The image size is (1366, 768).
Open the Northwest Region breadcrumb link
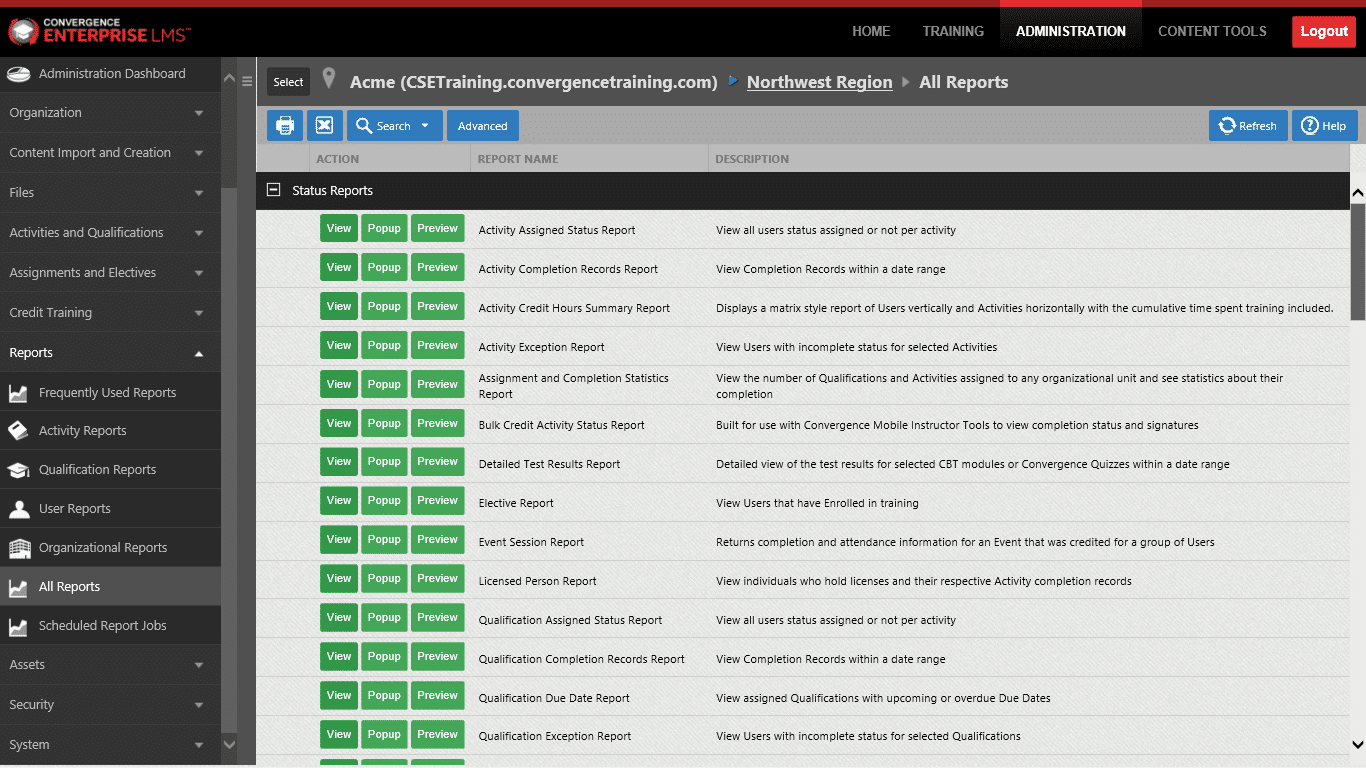point(819,82)
